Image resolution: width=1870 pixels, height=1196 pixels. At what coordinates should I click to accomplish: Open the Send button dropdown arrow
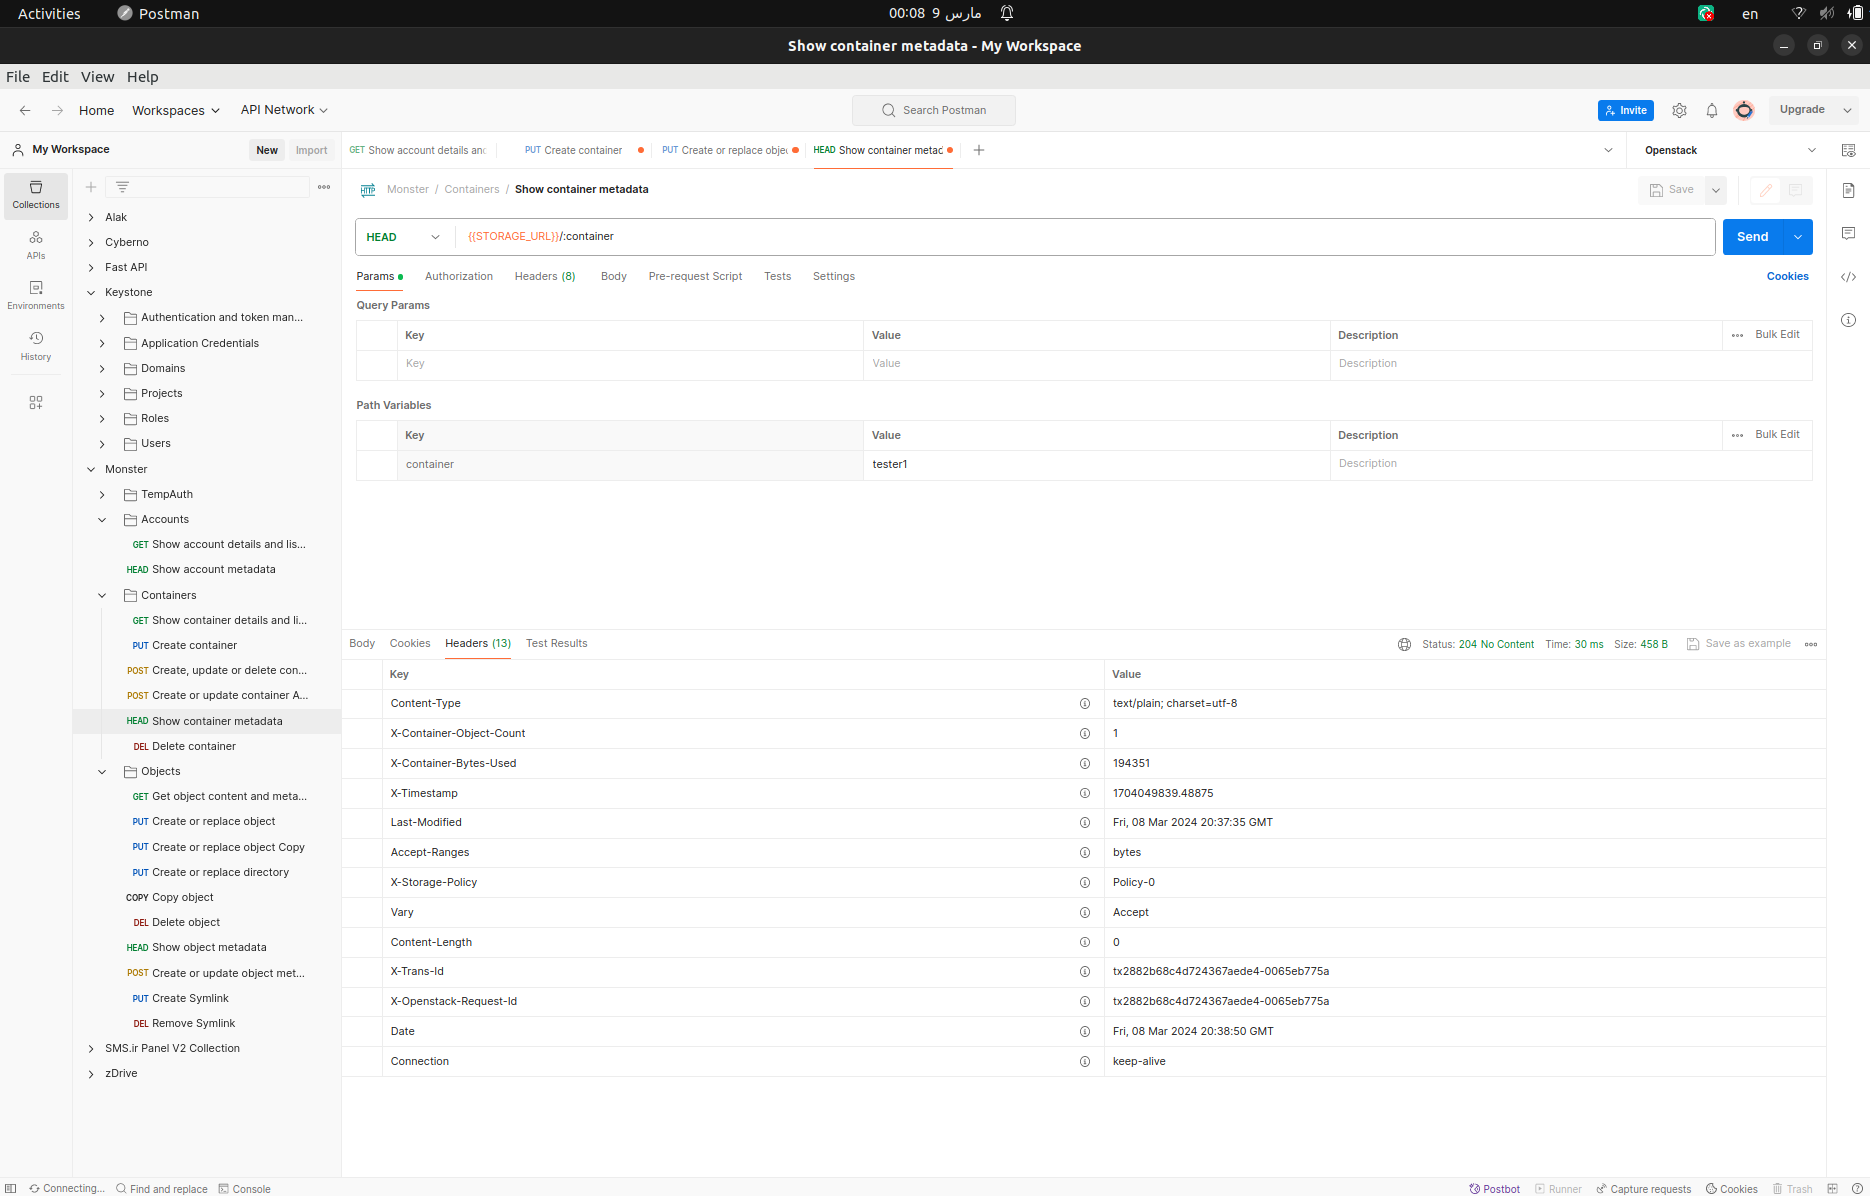click(x=1798, y=237)
